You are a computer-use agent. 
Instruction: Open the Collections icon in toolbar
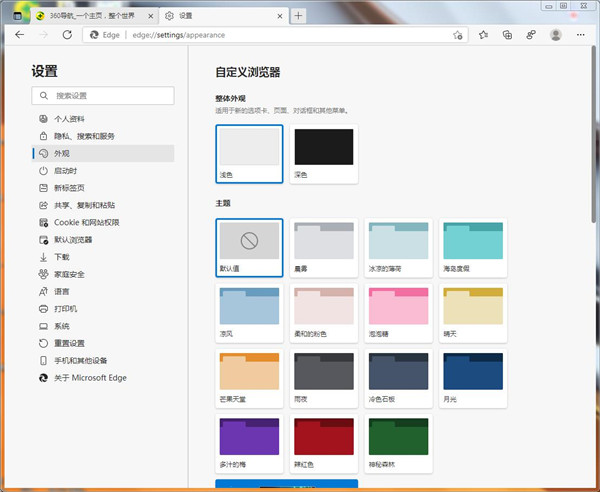pyautogui.click(x=507, y=34)
